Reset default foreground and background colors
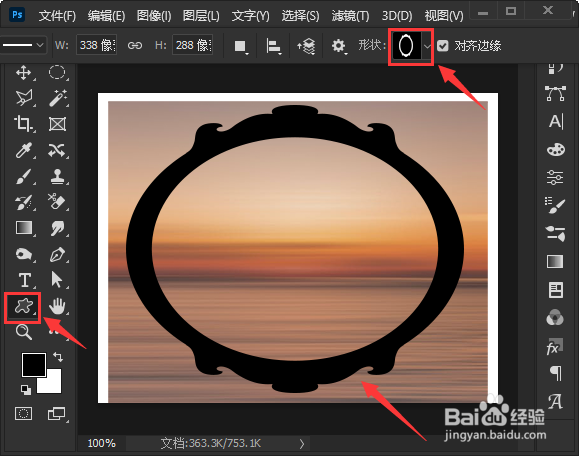The height and width of the screenshot is (456, 579). tap(26, 390)
